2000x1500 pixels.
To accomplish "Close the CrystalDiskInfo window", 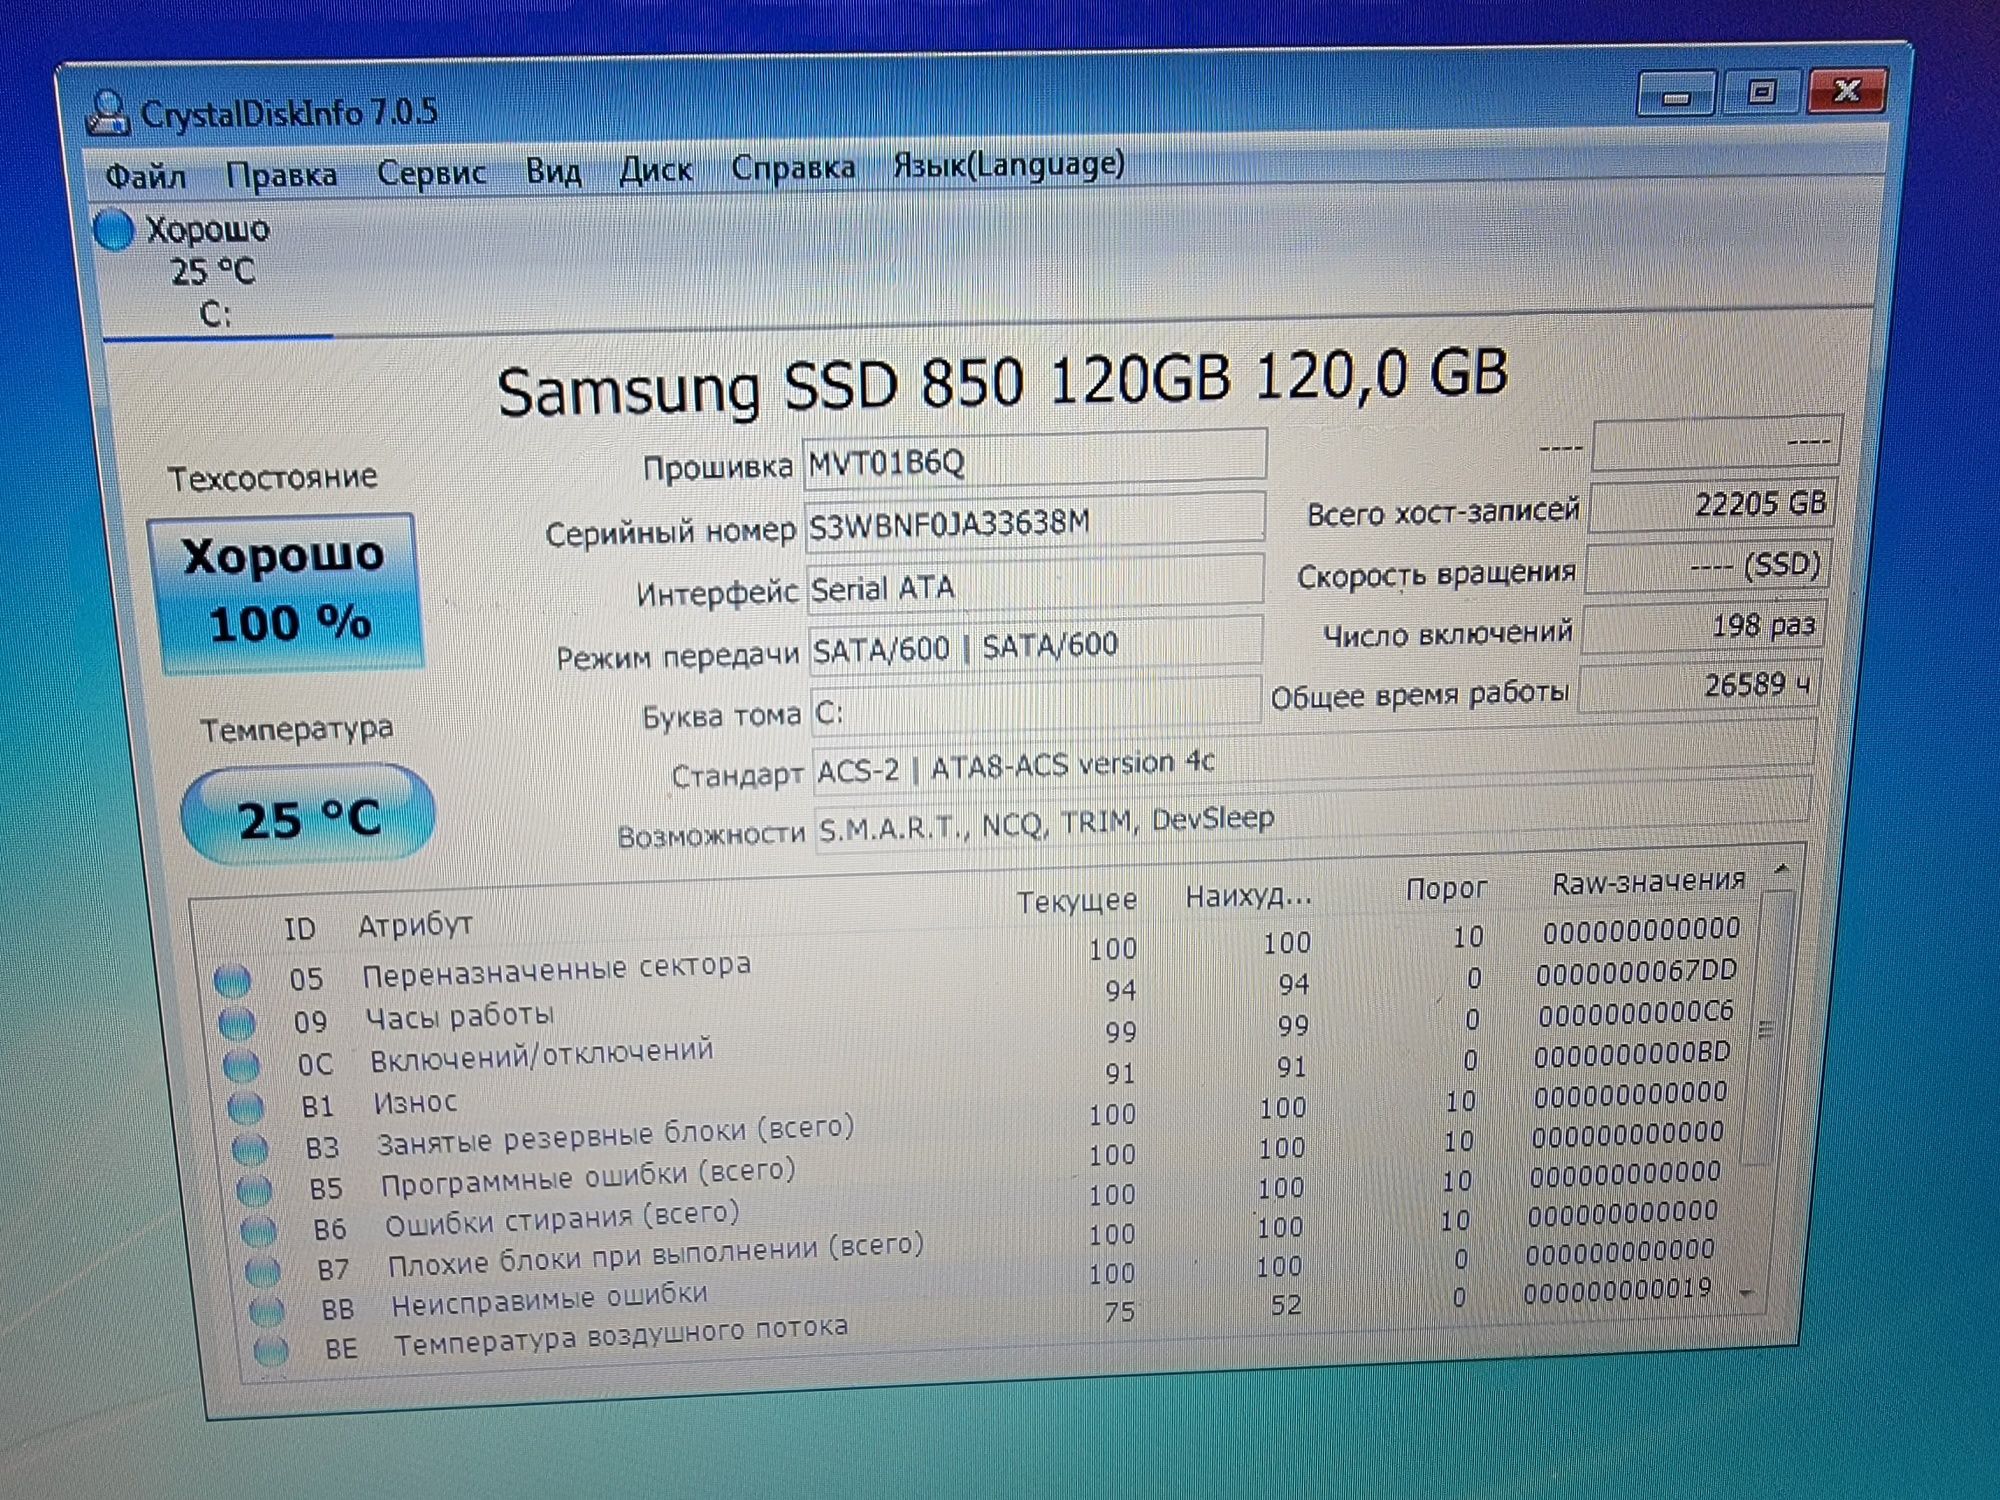I will (x=1847, y=91).
